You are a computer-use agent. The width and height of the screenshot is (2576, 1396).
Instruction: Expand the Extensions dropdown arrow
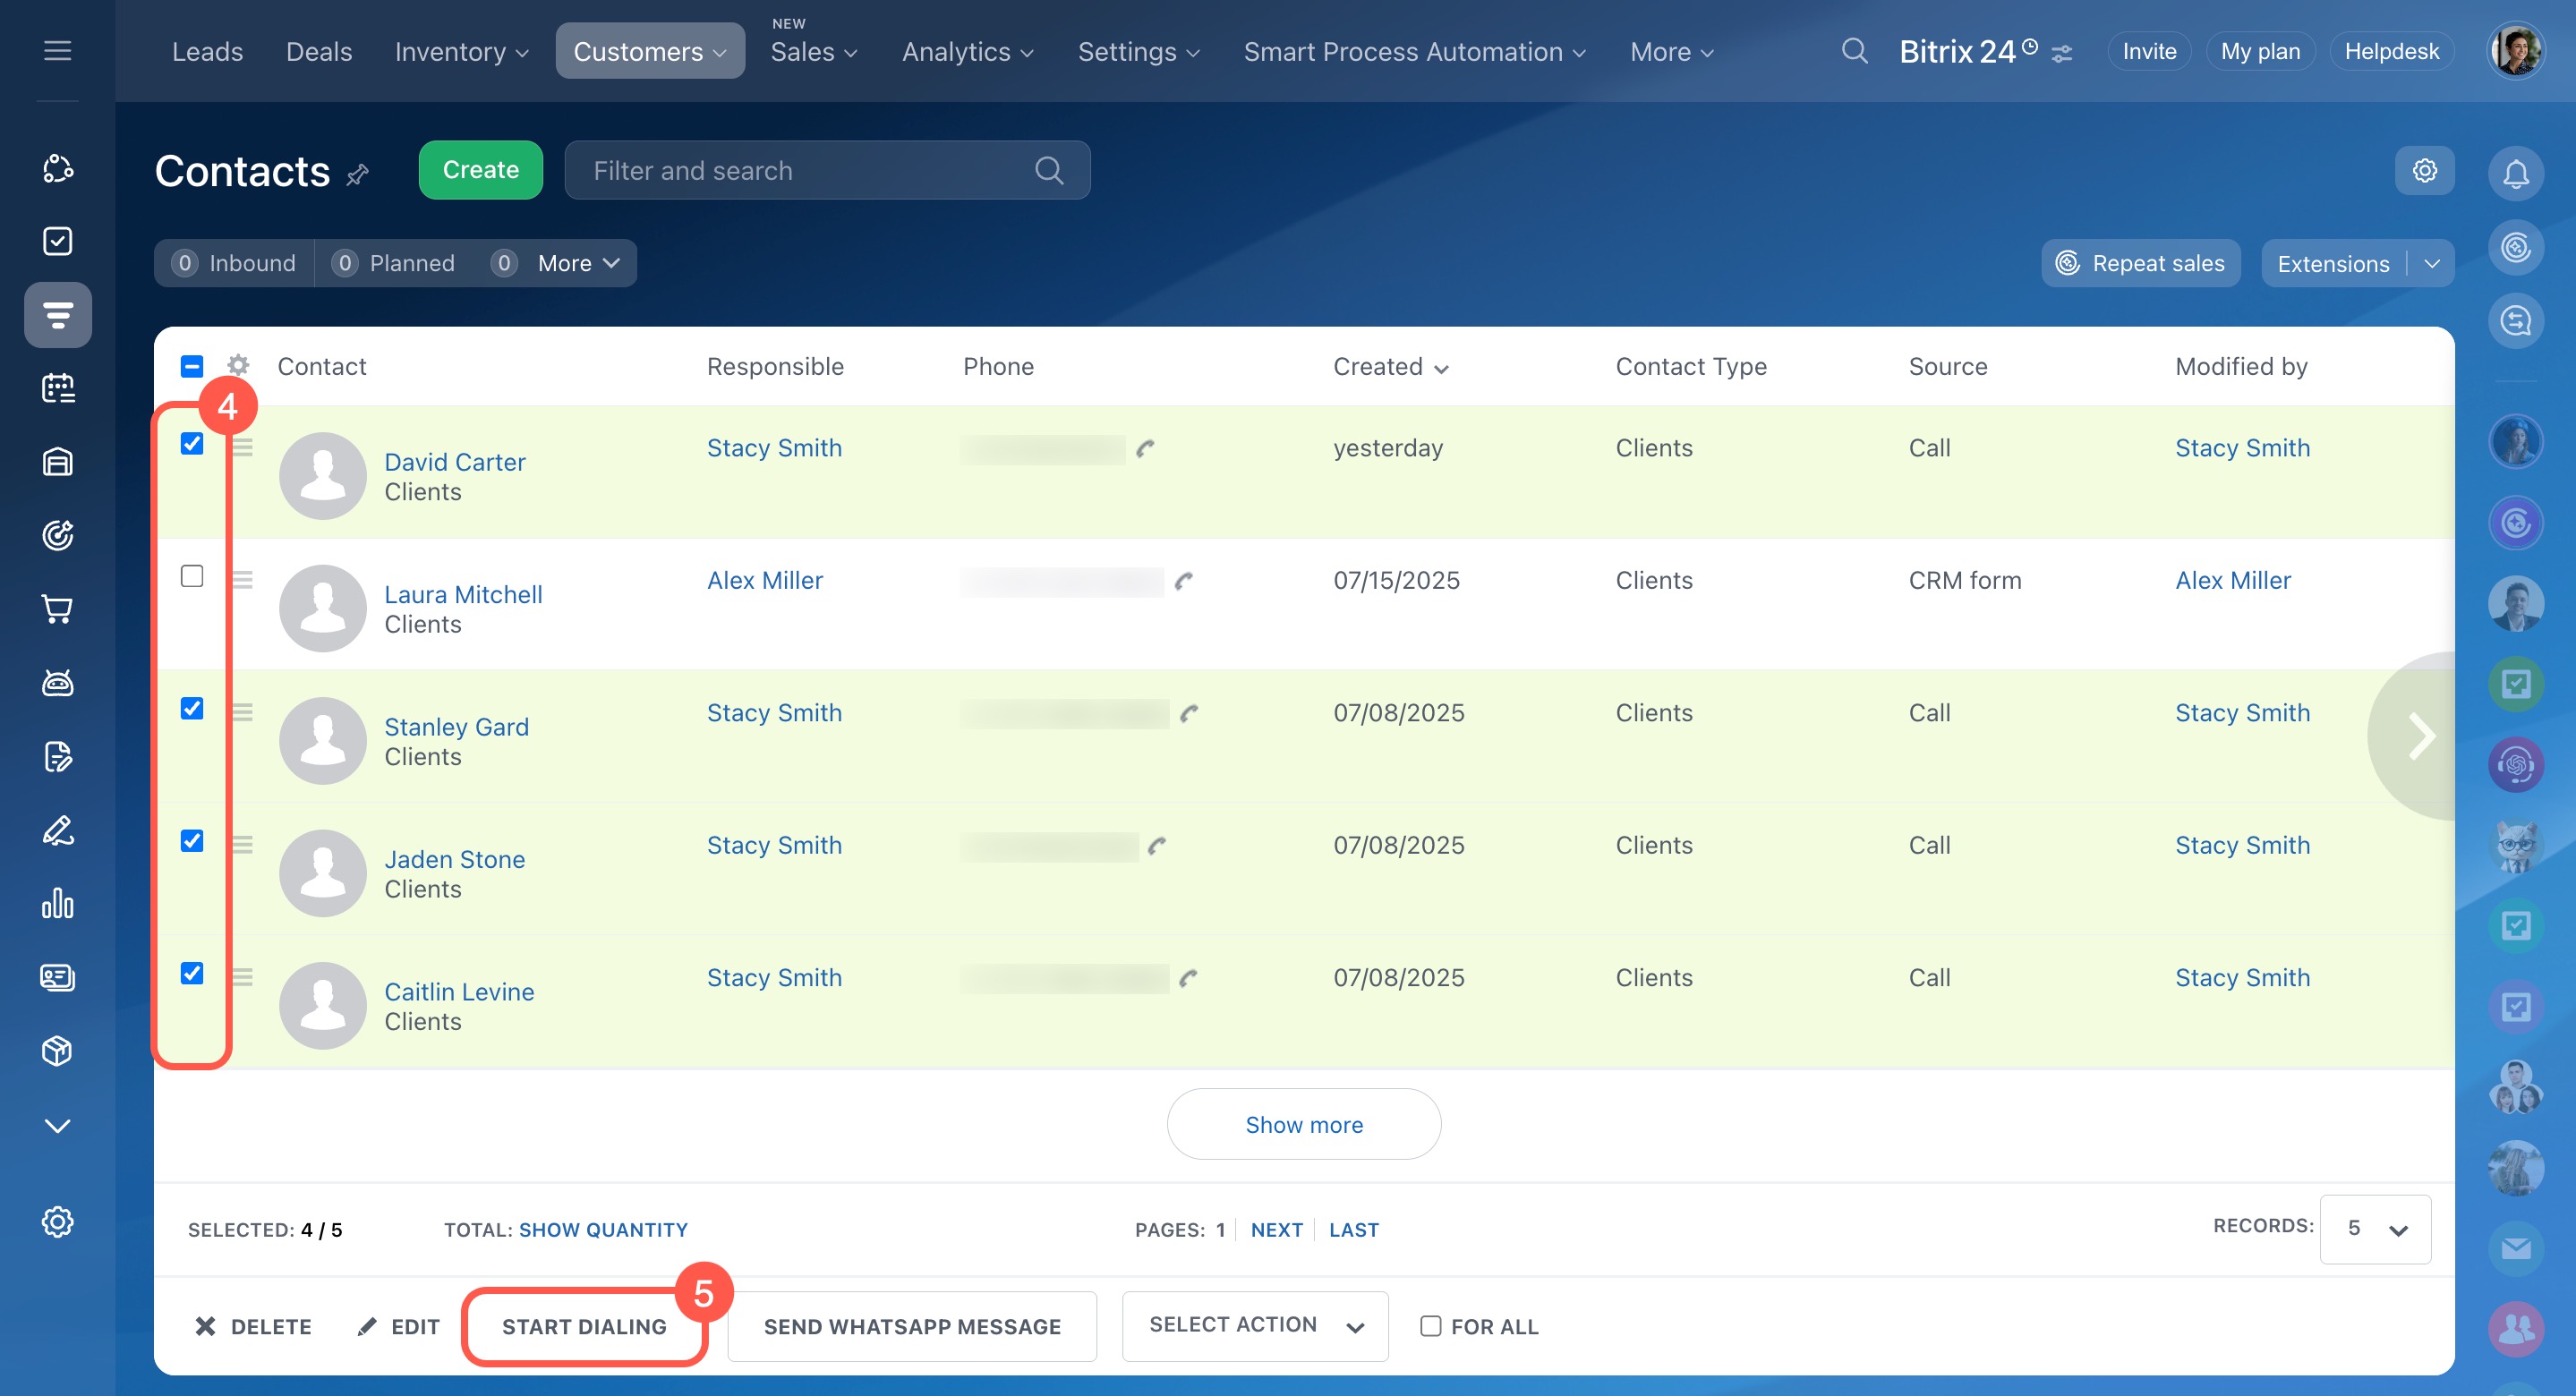[x=2432, y=264]
